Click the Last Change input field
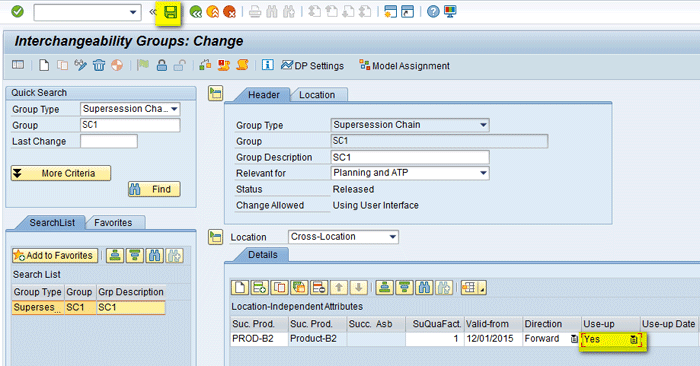 tap(109, 141)
